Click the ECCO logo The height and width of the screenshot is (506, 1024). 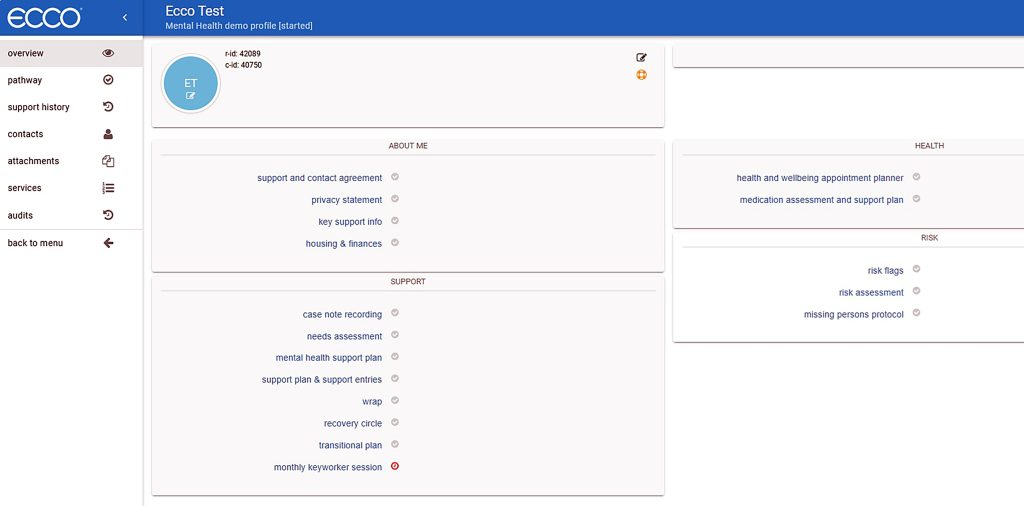44,17
